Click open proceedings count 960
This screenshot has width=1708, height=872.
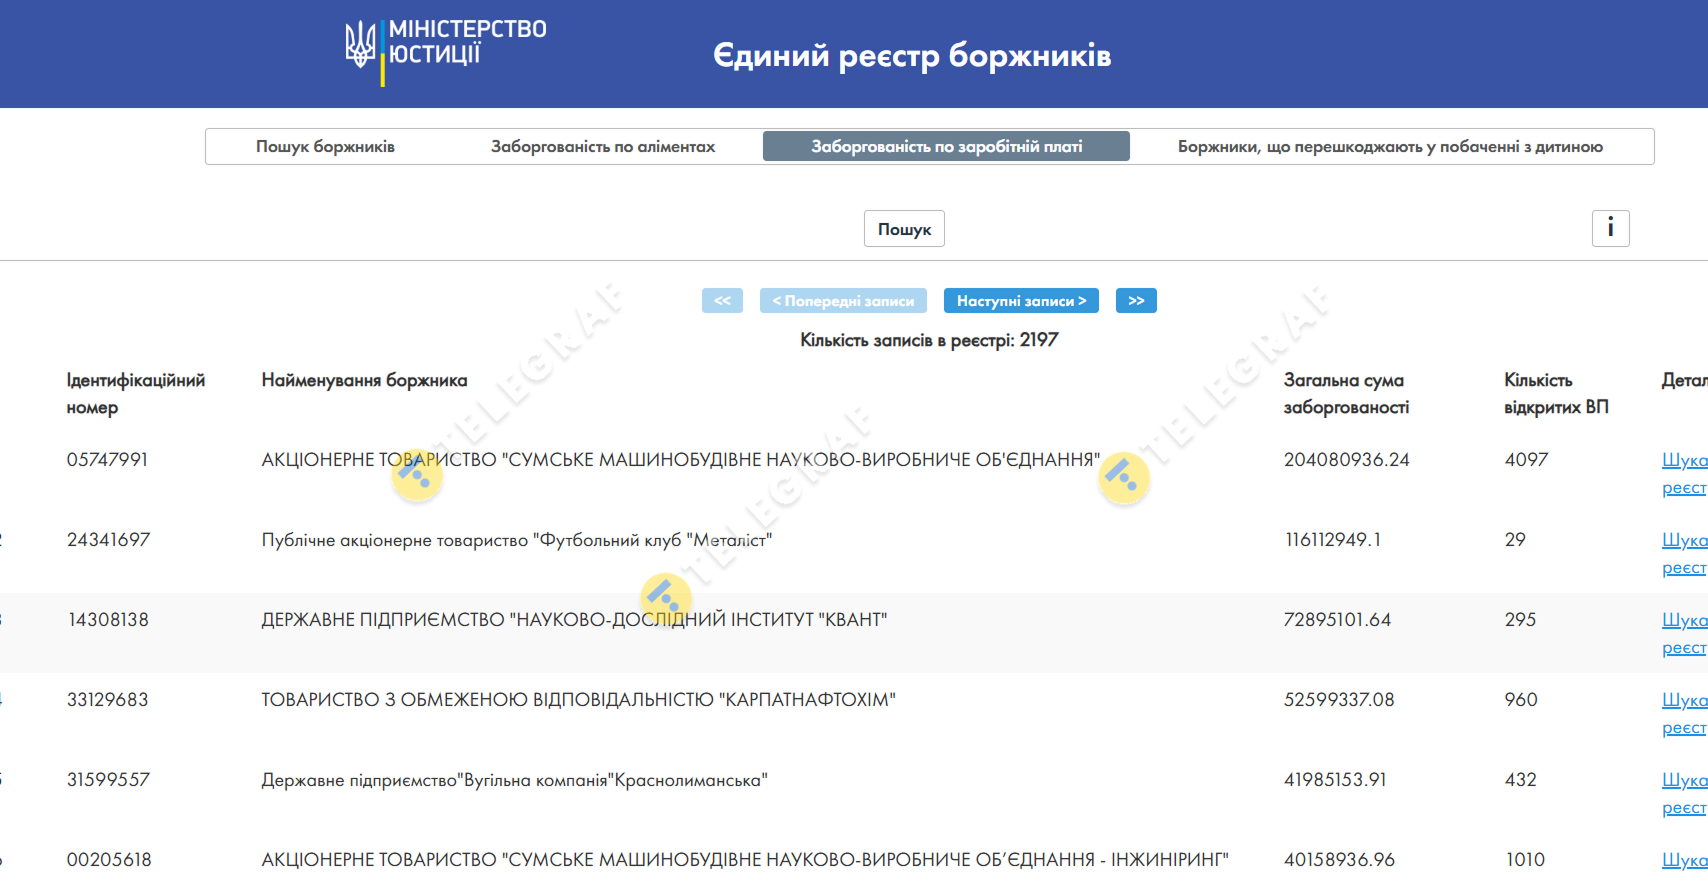[x=1521, y=700]
